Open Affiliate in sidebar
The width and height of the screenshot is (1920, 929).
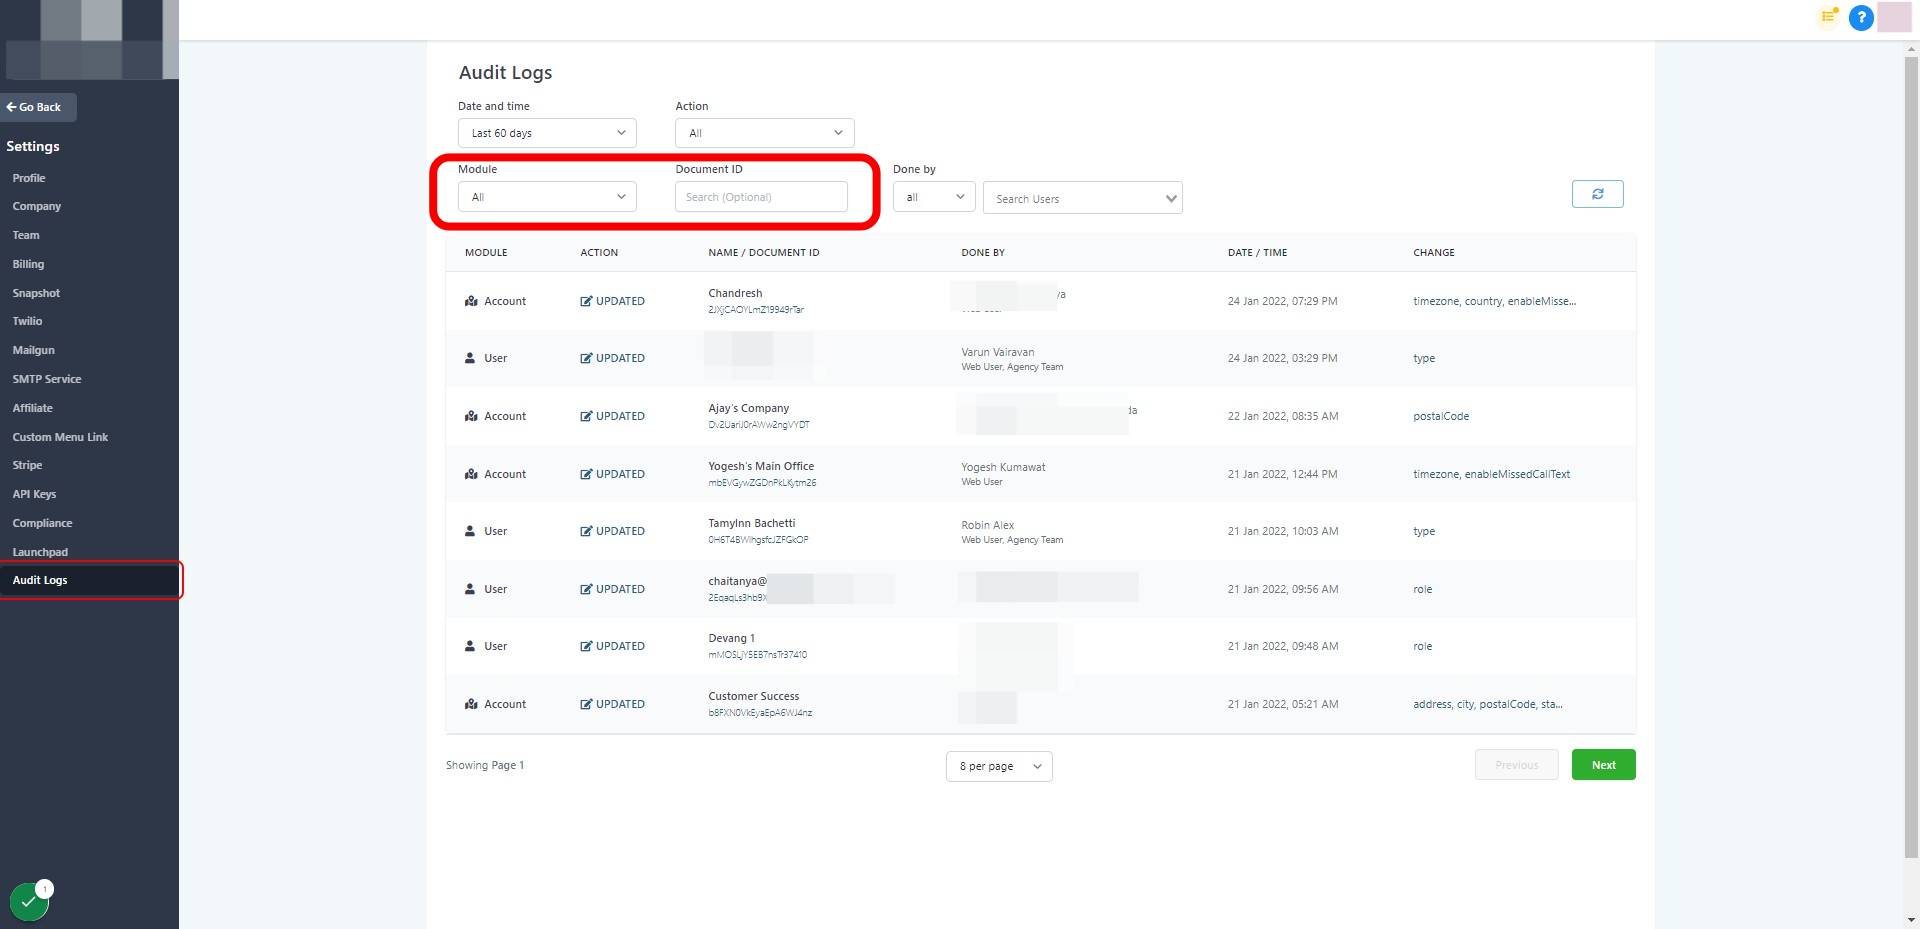[33, 408]
